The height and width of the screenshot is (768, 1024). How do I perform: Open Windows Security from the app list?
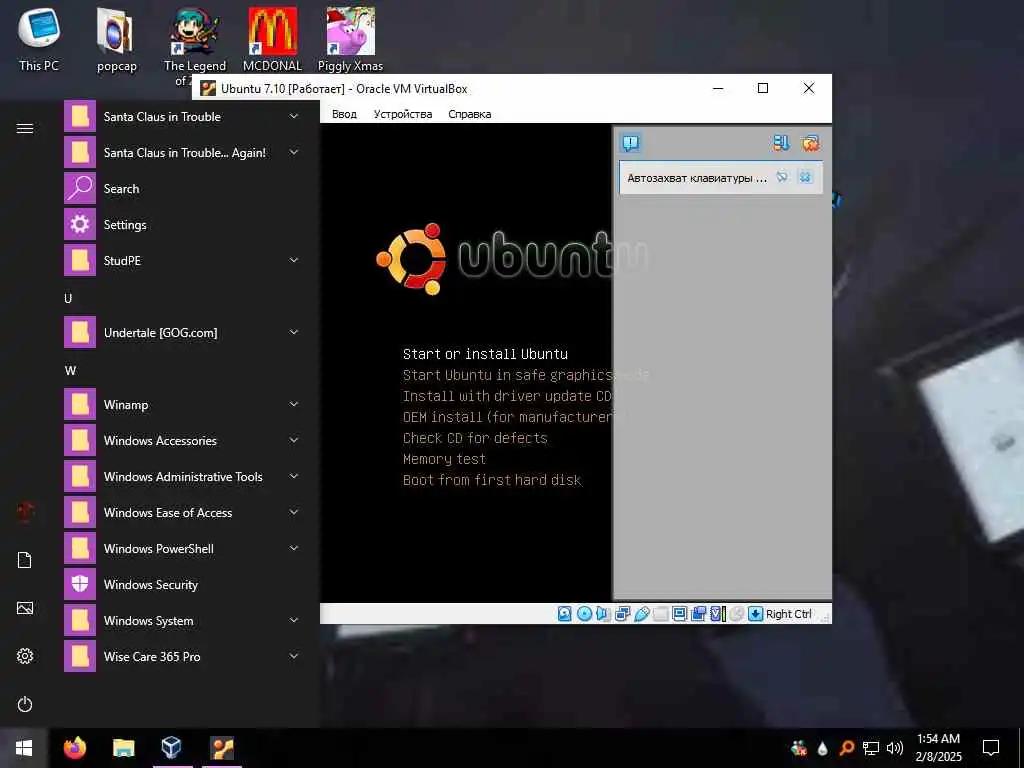183,584
